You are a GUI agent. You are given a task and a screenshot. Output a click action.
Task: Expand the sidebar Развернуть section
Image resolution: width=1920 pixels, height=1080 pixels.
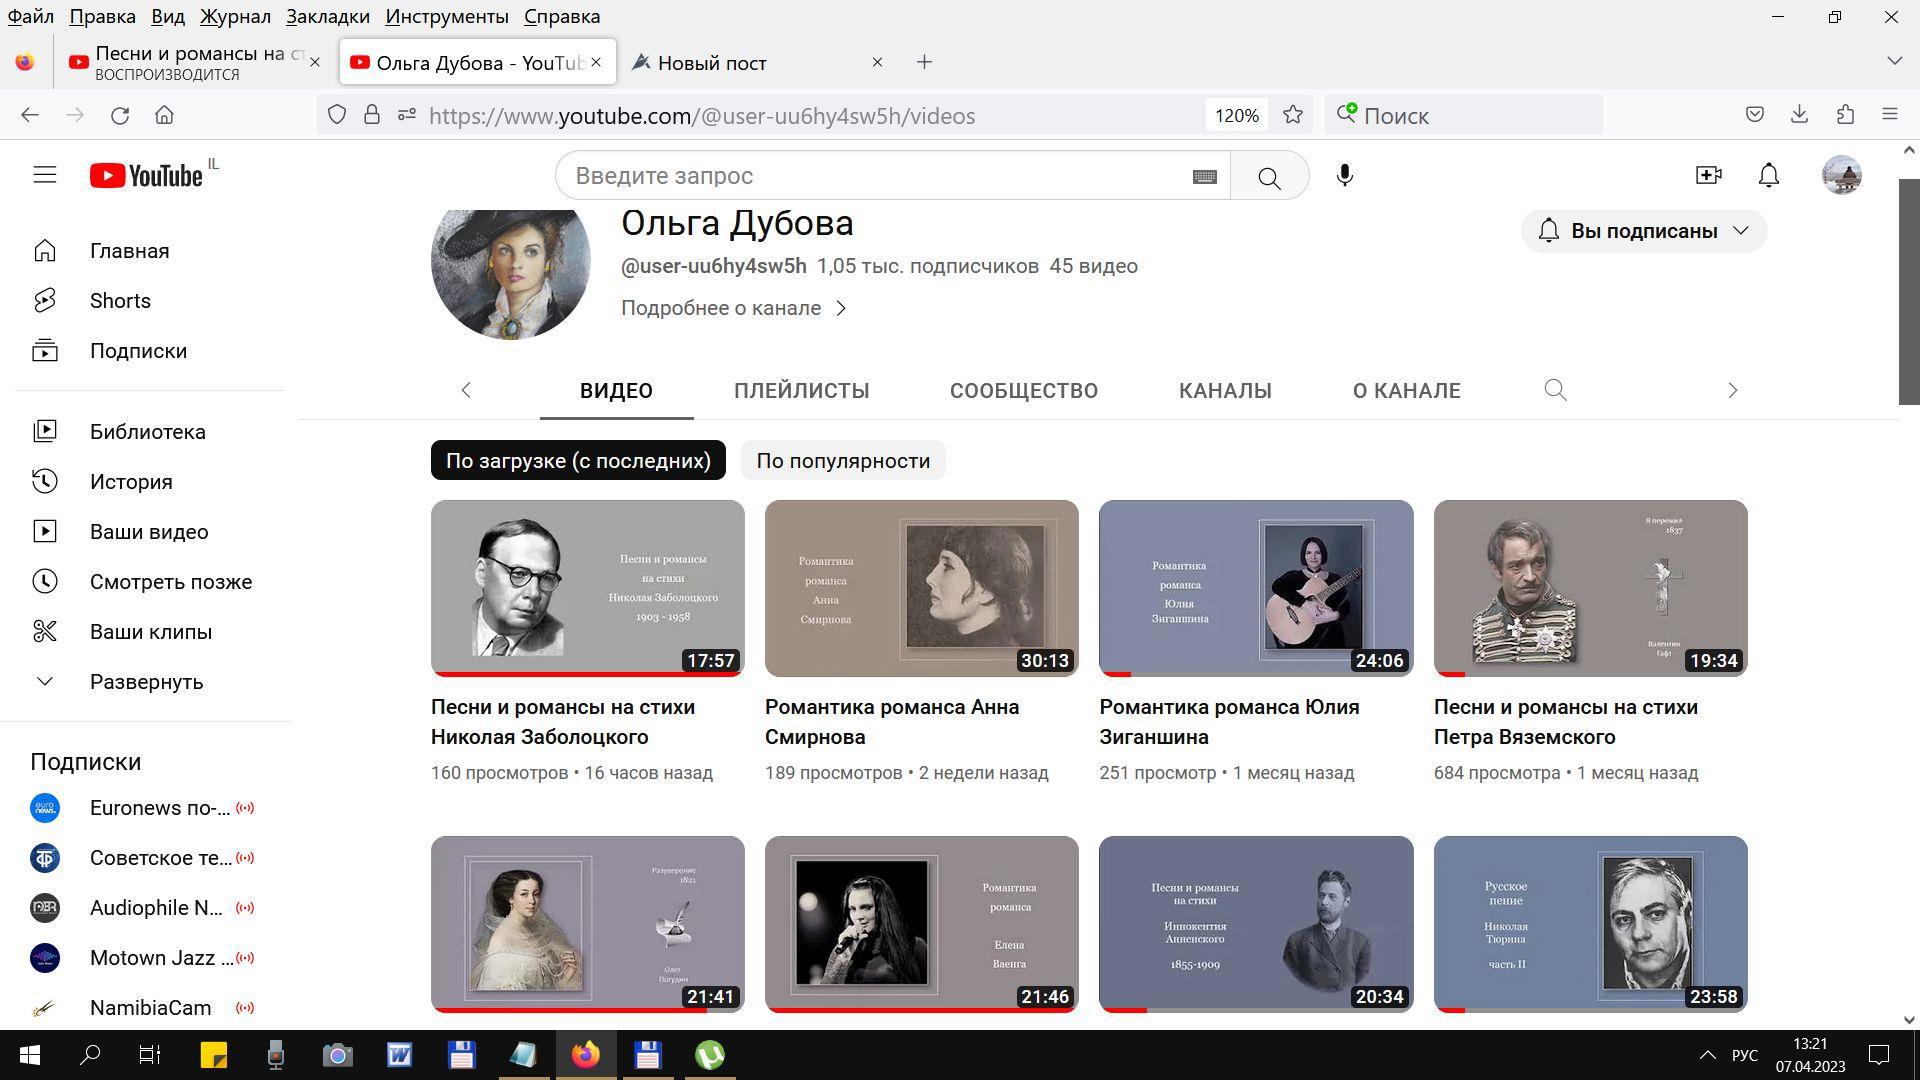tap(146, 682)
